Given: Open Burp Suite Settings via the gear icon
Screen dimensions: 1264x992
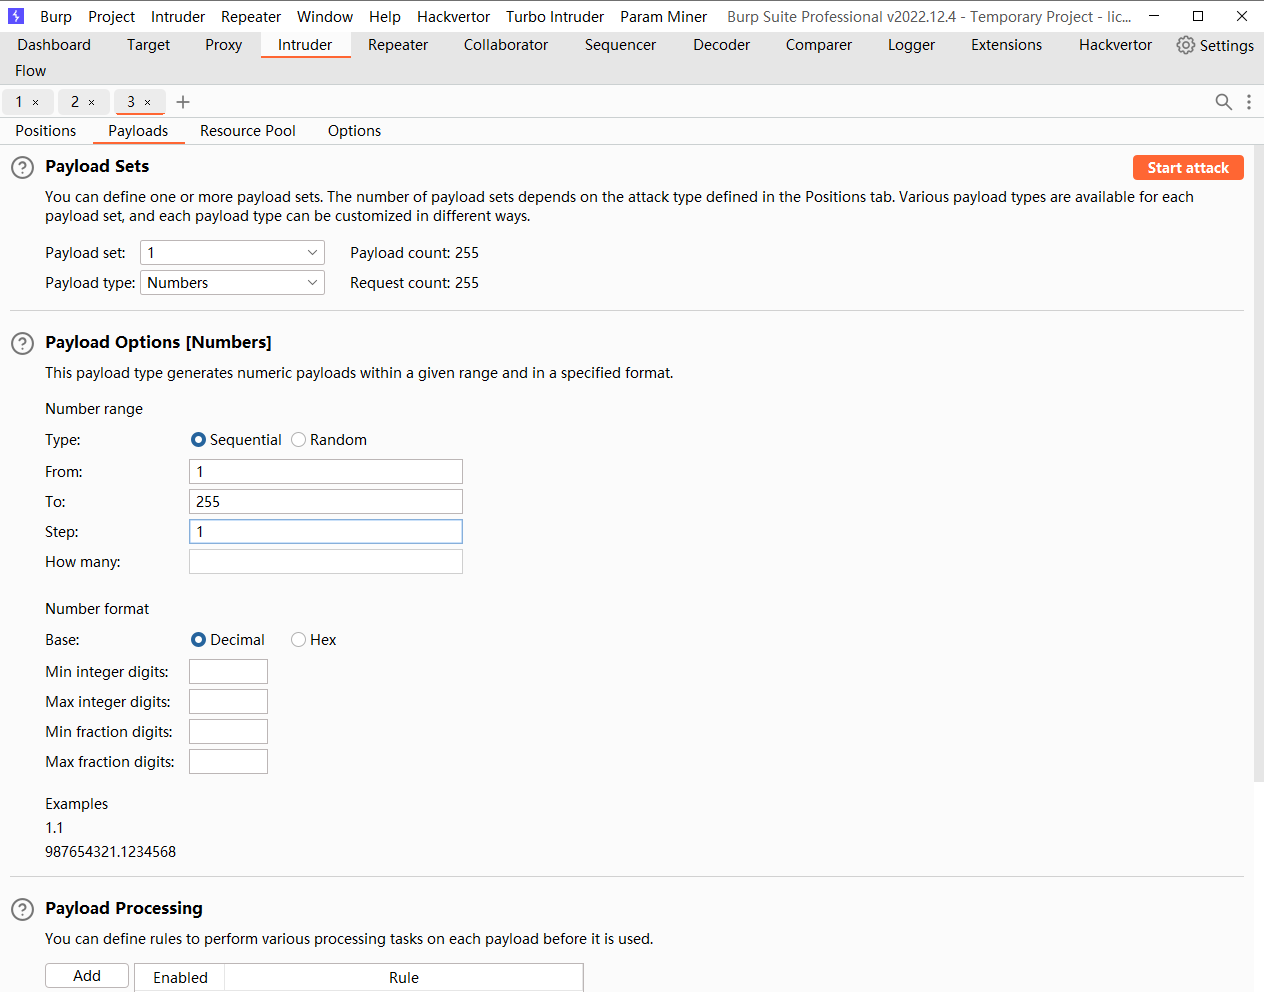Looking at the screenshot, I should click(x=1186, y=45).
